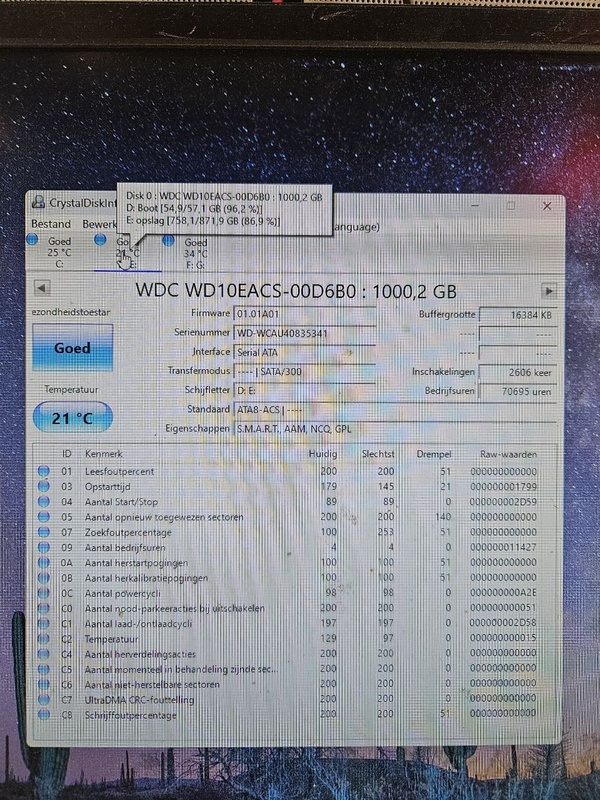This screenshot has height=800, width=600.
Task: Click raw value 000000001799 of Opstarttijd
Action: click(503, 486)
